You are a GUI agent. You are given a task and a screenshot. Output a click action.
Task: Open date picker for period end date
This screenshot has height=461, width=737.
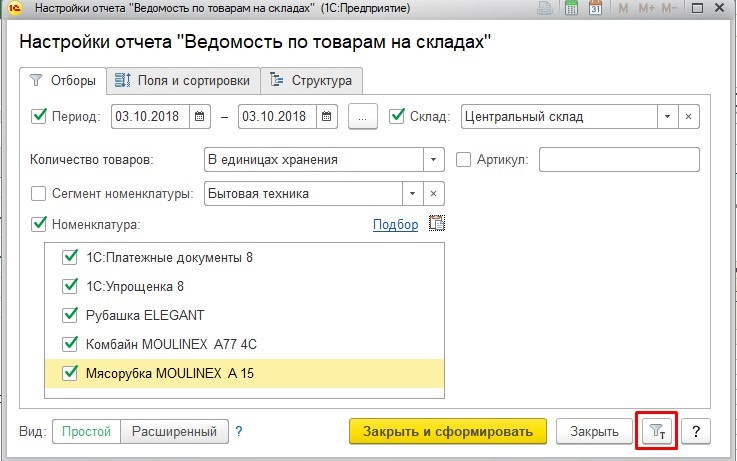[327, 116]
